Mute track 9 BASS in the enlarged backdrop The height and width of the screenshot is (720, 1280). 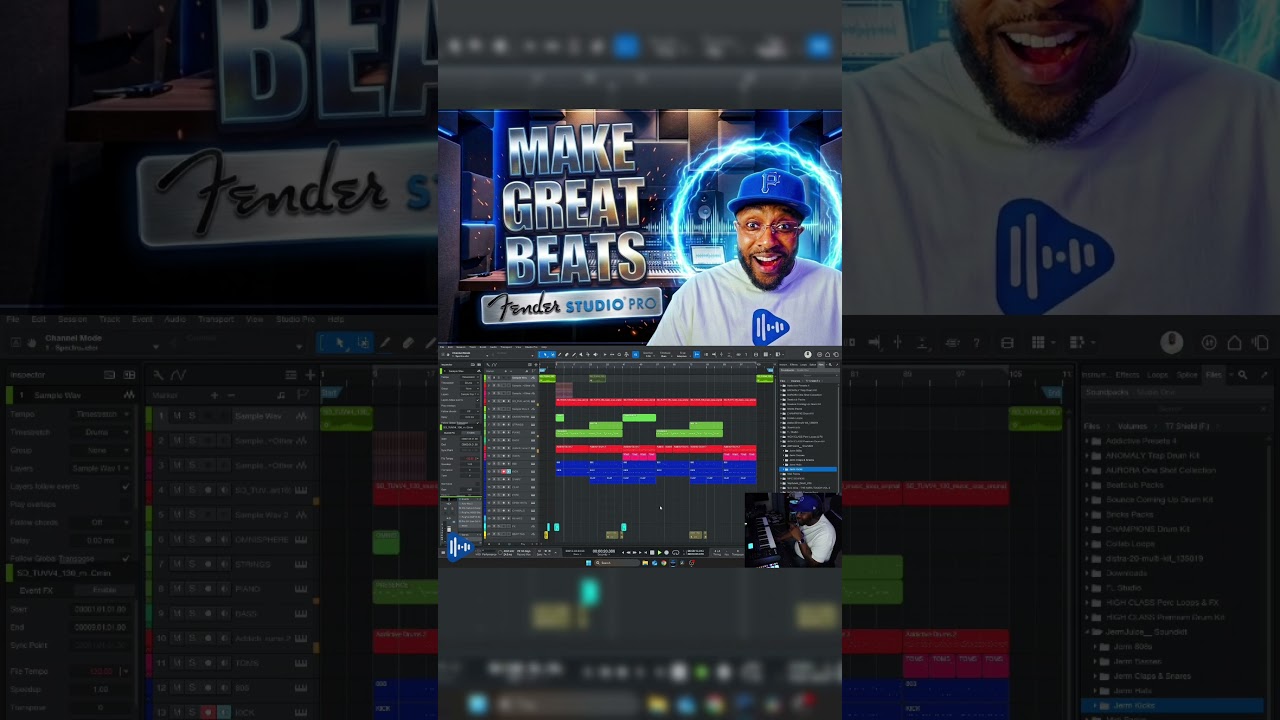(x=177, y=614)
